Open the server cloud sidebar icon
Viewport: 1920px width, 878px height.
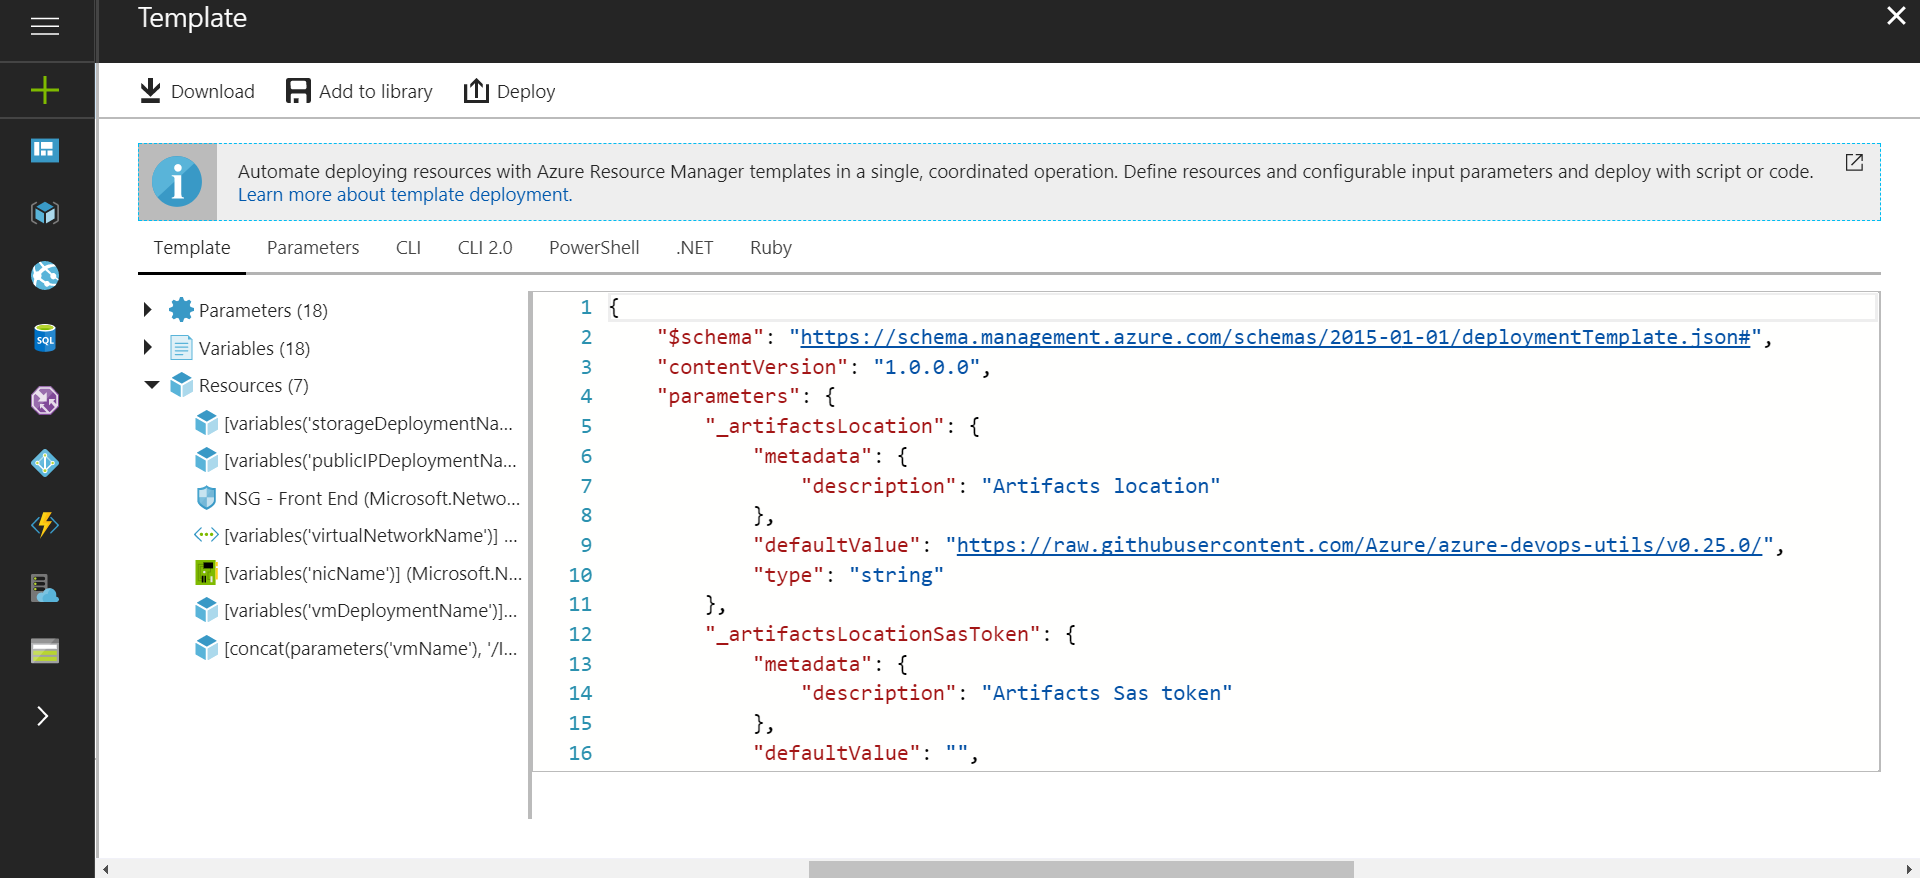45,588
